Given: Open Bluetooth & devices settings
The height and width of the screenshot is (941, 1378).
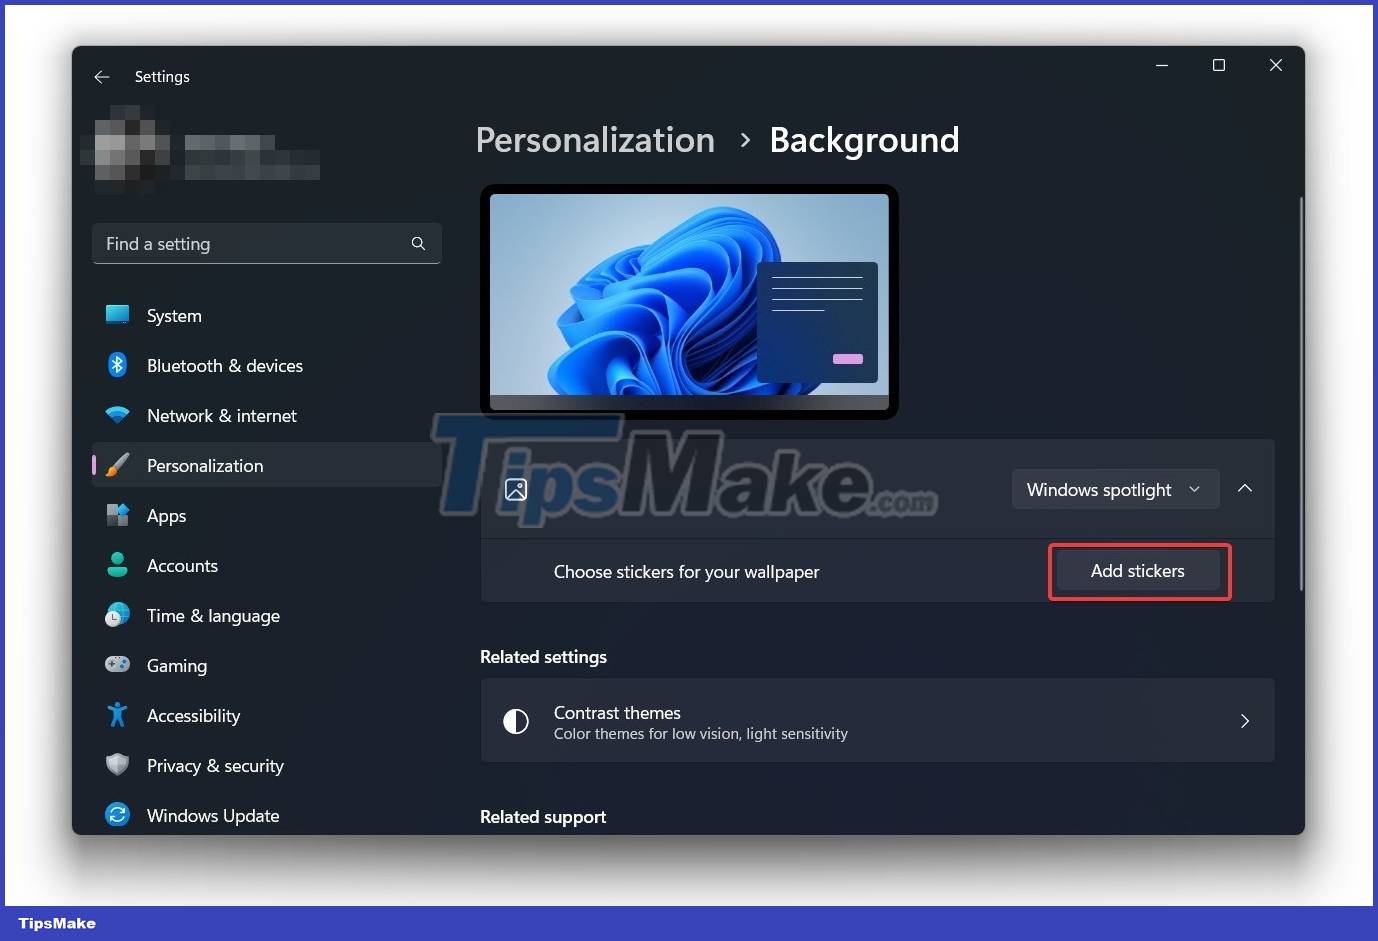Looking at the screenshot, I should 266,365.
